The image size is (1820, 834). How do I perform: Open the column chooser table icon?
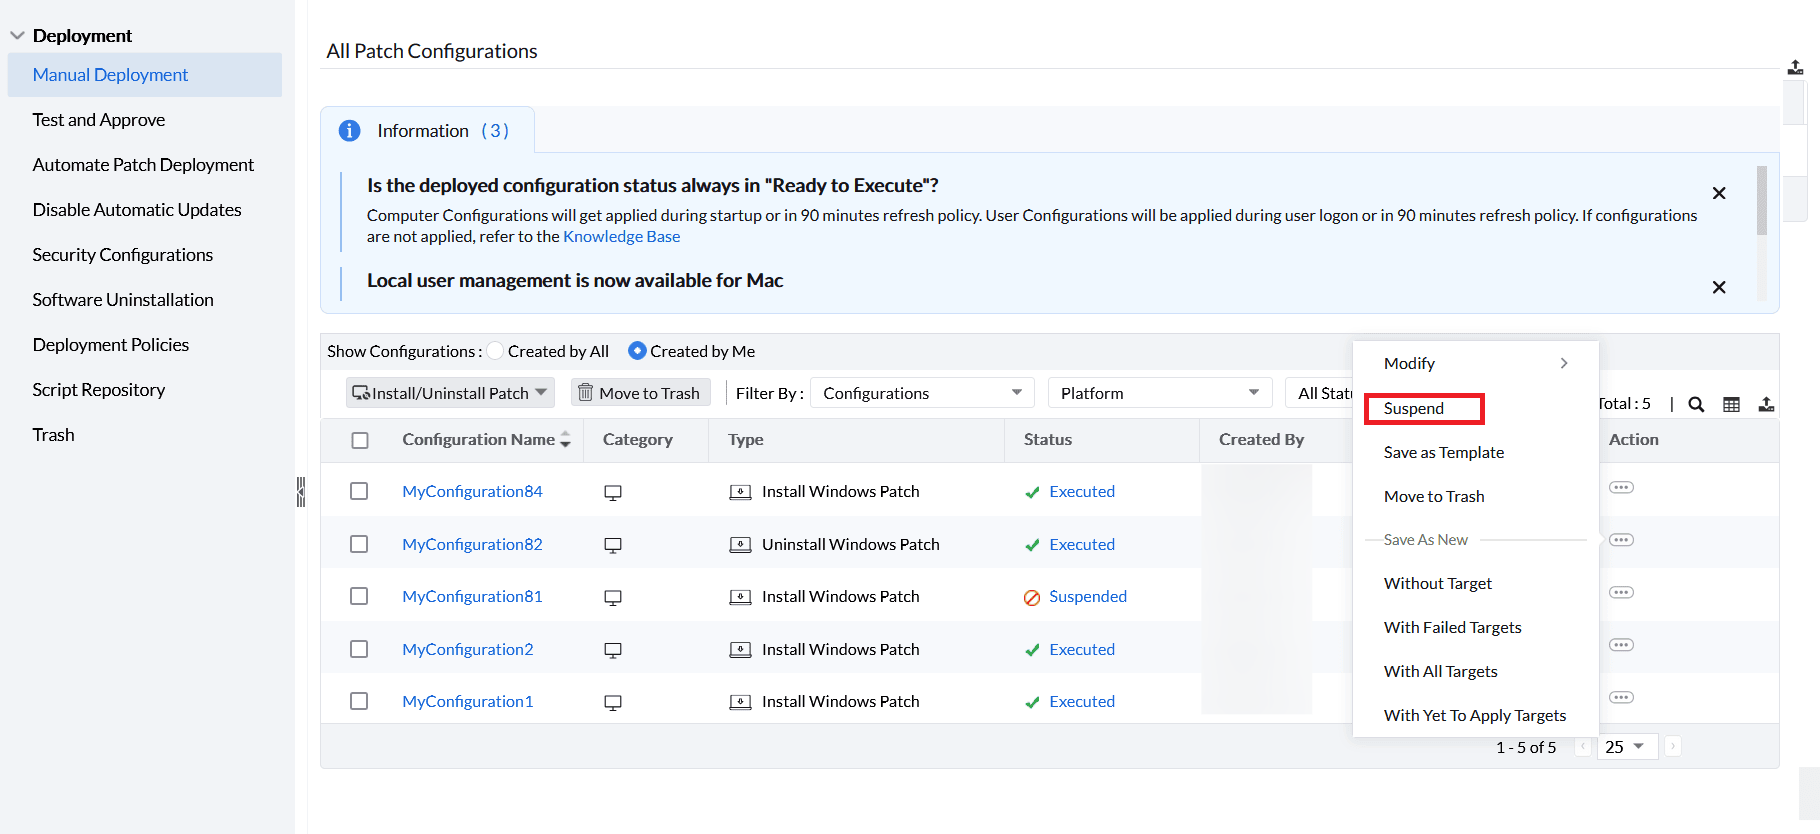[x=1731, y=404]
